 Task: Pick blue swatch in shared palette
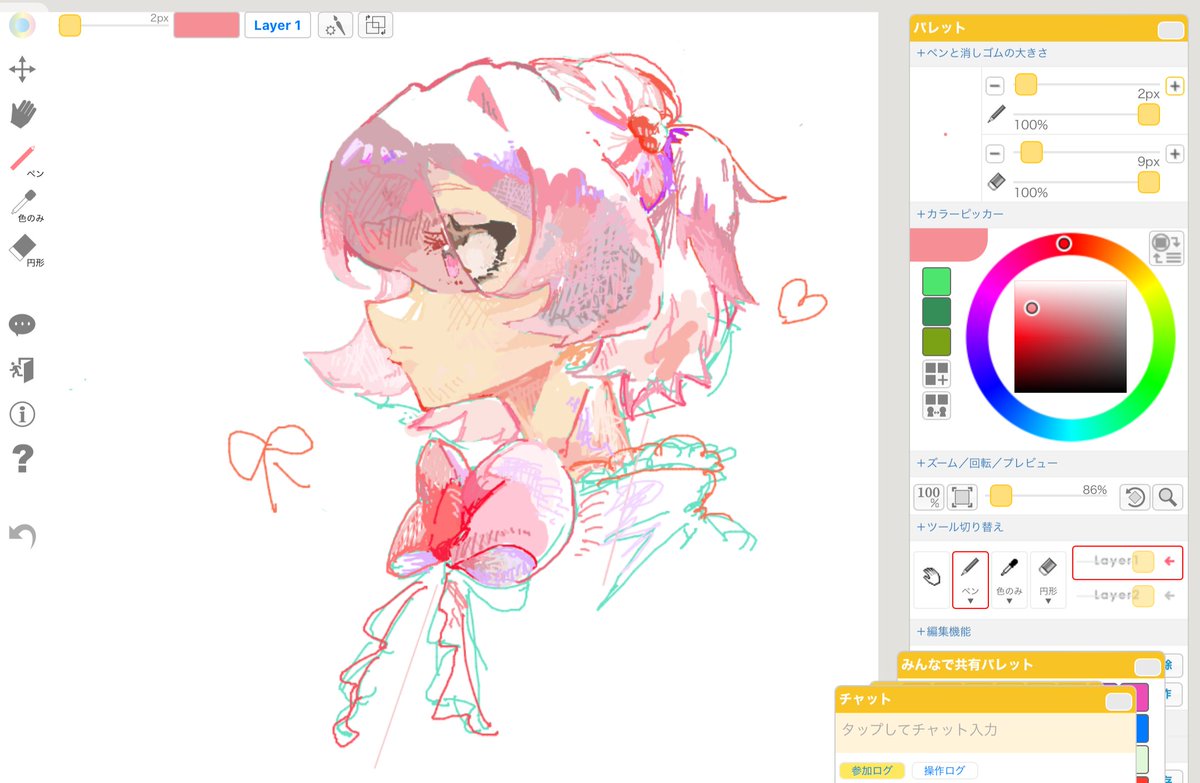(1142, 727)
